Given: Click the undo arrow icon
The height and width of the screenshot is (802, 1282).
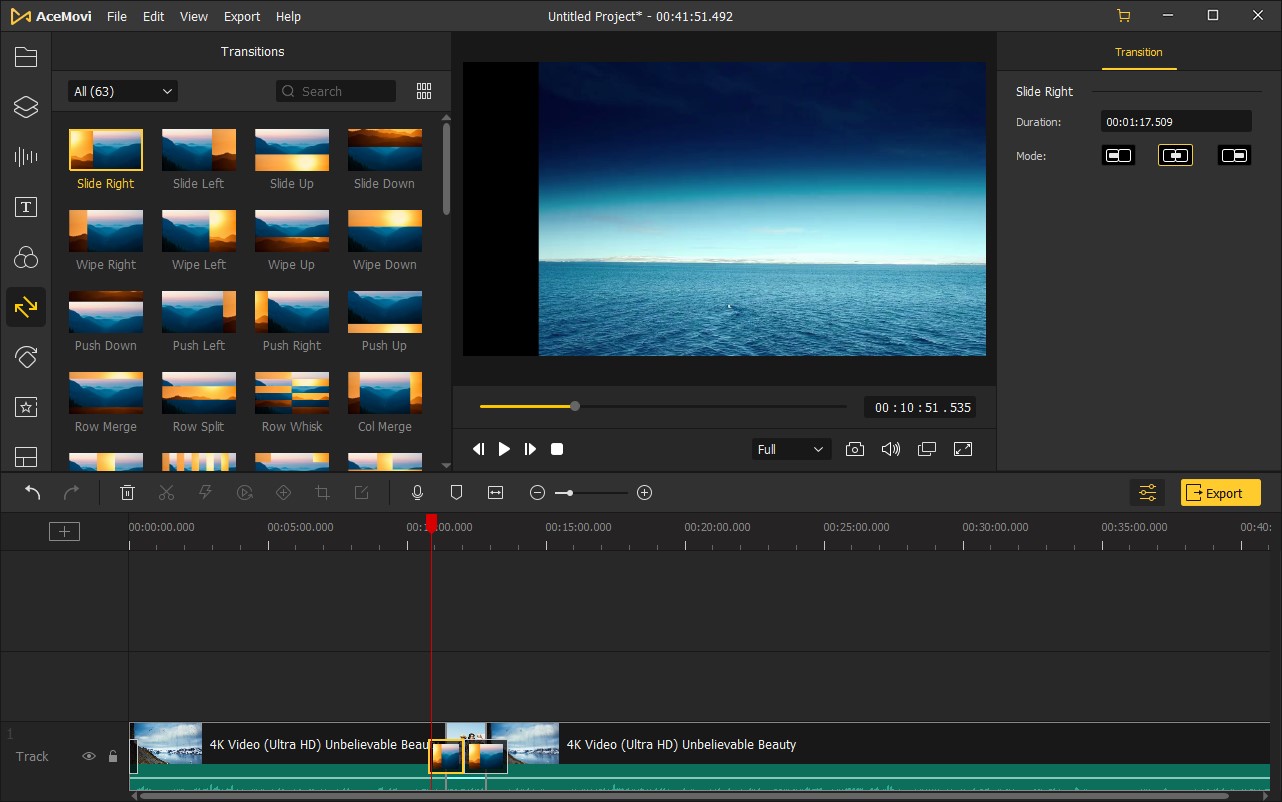Looking at the screenshot, I should click(33, 492).
